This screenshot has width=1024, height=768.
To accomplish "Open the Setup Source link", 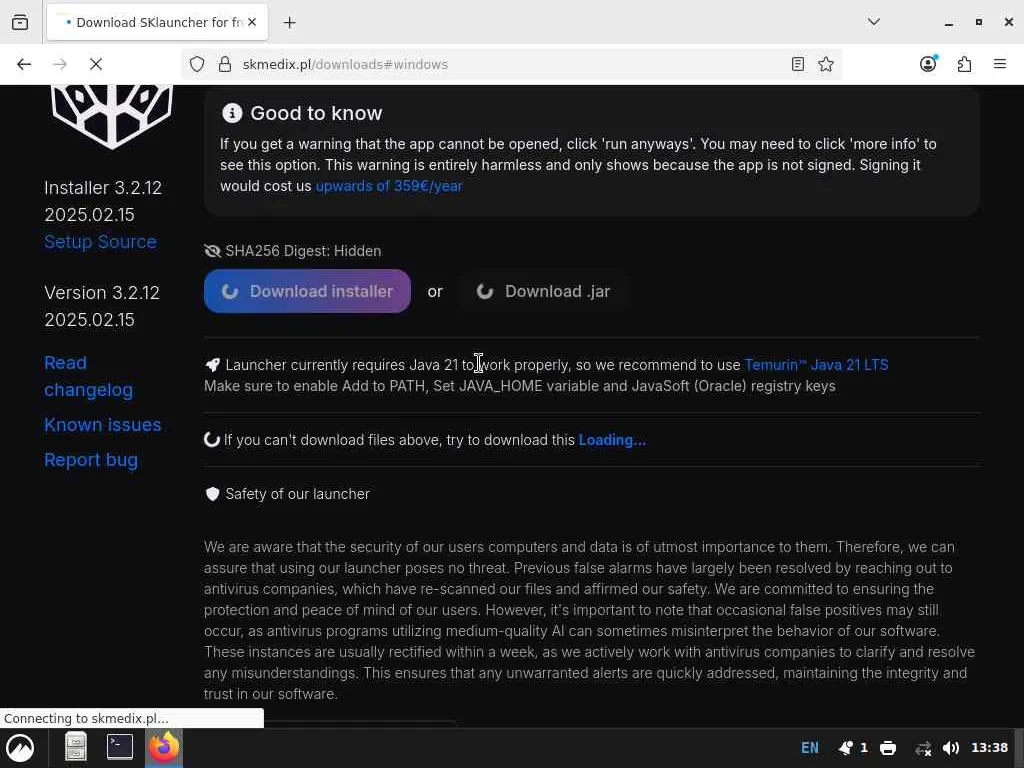I will (x=101, y=242).
